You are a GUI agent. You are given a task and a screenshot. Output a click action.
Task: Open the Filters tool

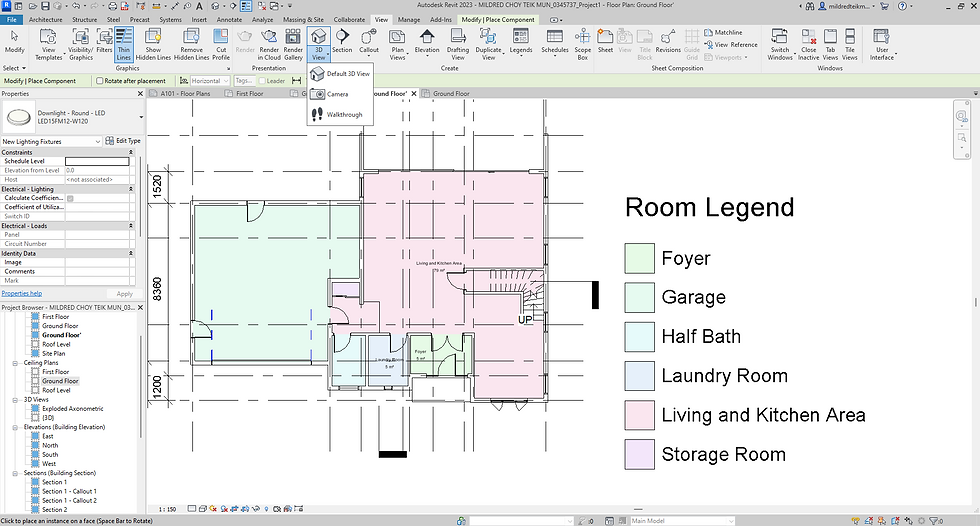pos(104,41)
